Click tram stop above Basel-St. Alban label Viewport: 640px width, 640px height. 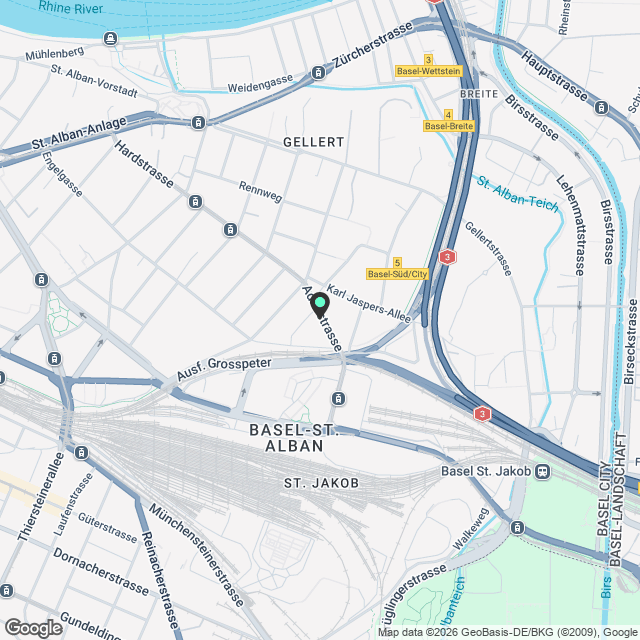(338, 398)
